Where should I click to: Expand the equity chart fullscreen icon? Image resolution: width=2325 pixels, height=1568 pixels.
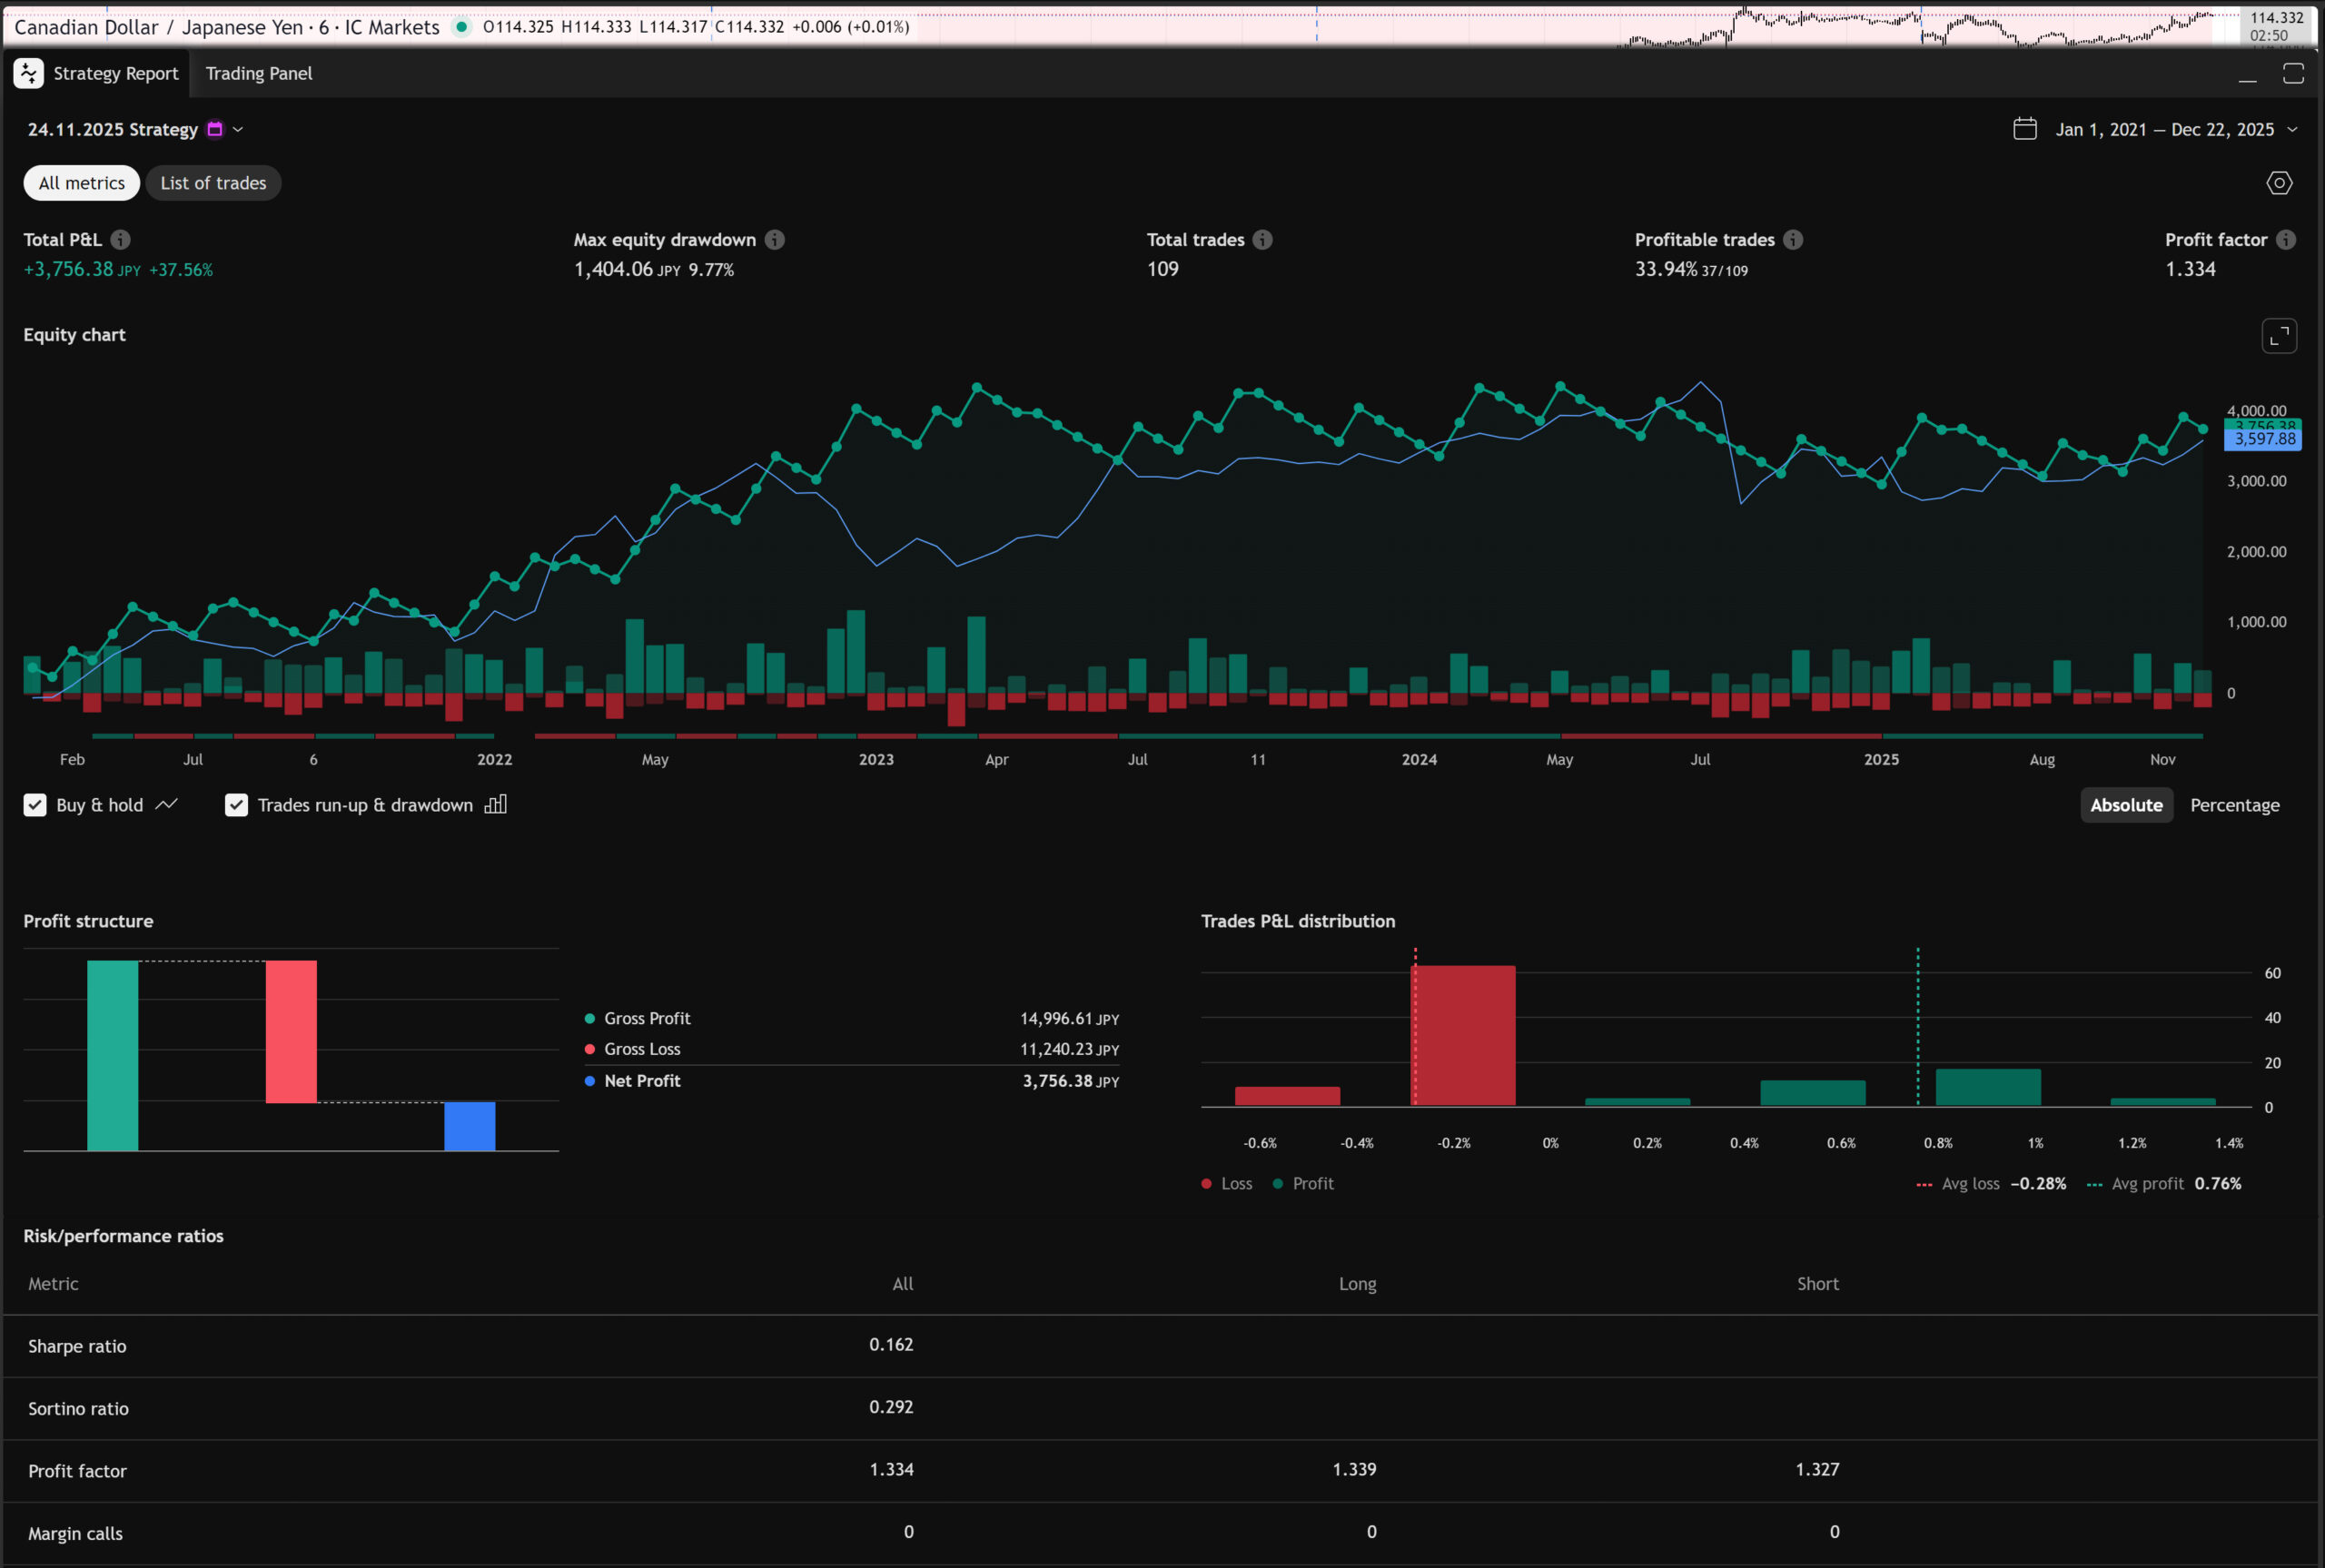[2279, 336]
